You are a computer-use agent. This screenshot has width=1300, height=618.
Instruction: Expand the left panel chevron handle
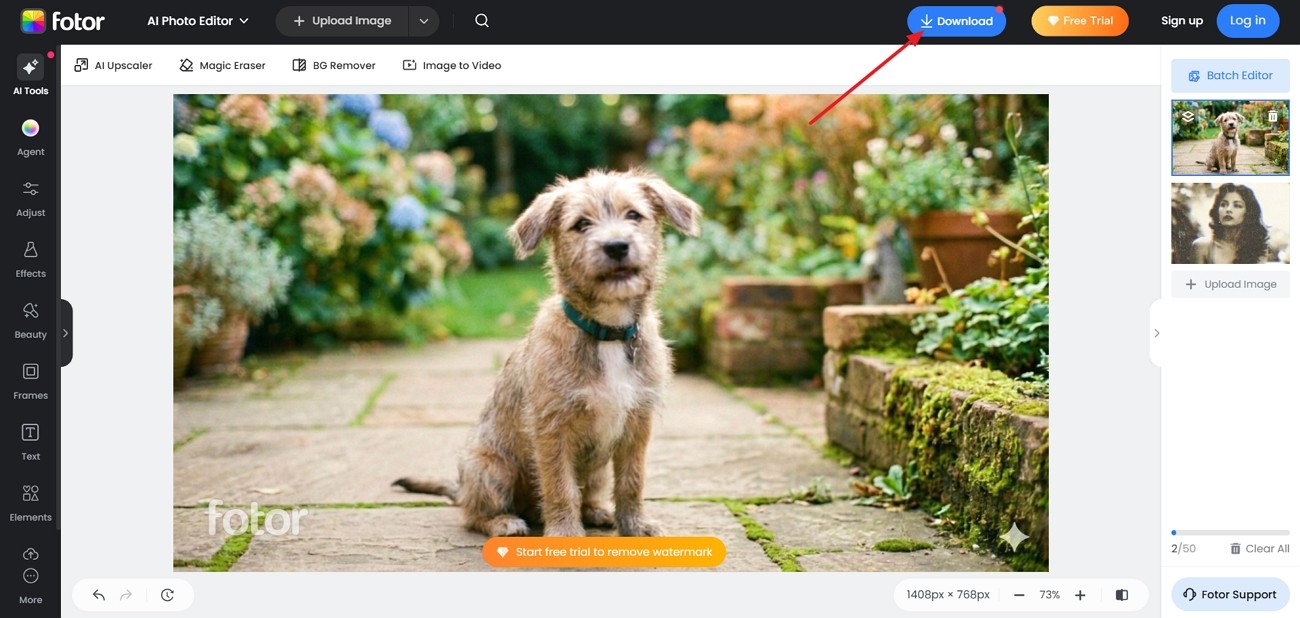coord(66,333)
